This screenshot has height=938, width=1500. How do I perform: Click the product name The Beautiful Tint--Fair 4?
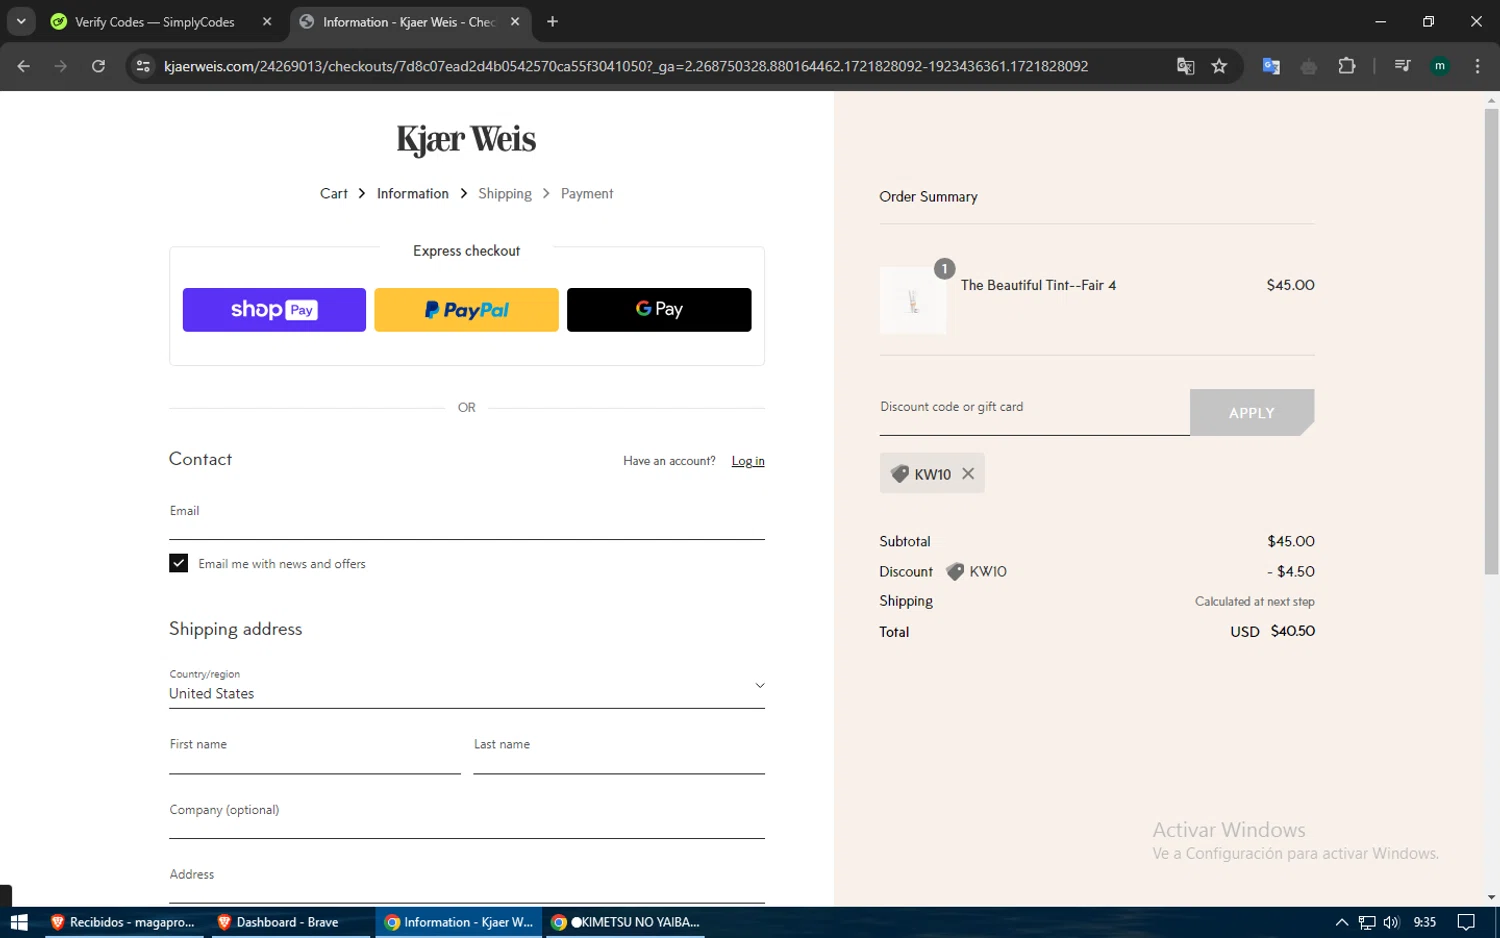click(1038, 285)
